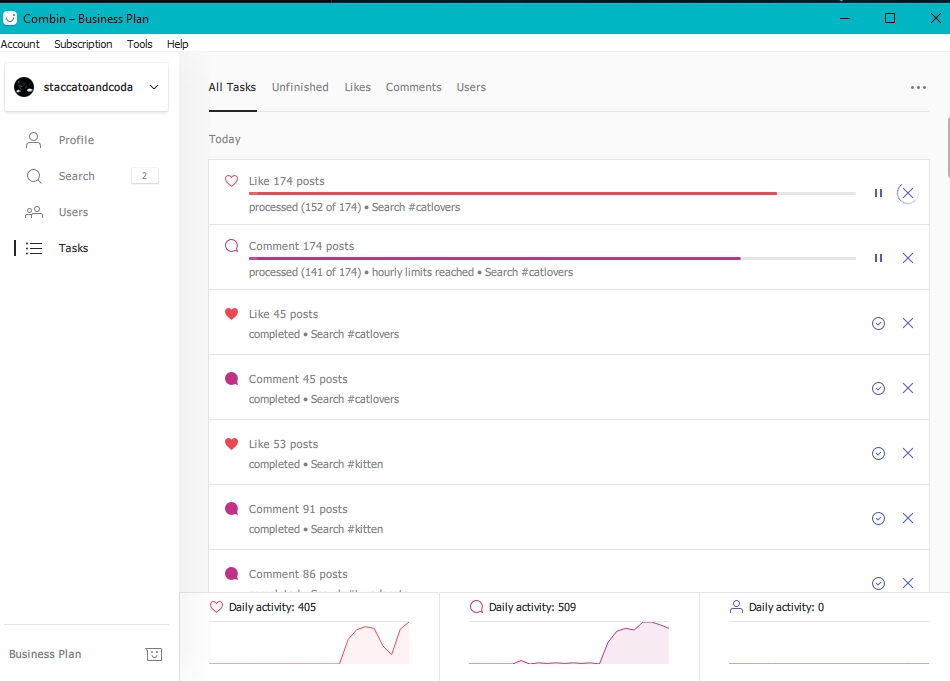950x681 pixels.
Task: Switch to the Users tab
Action: click(471, 87)
